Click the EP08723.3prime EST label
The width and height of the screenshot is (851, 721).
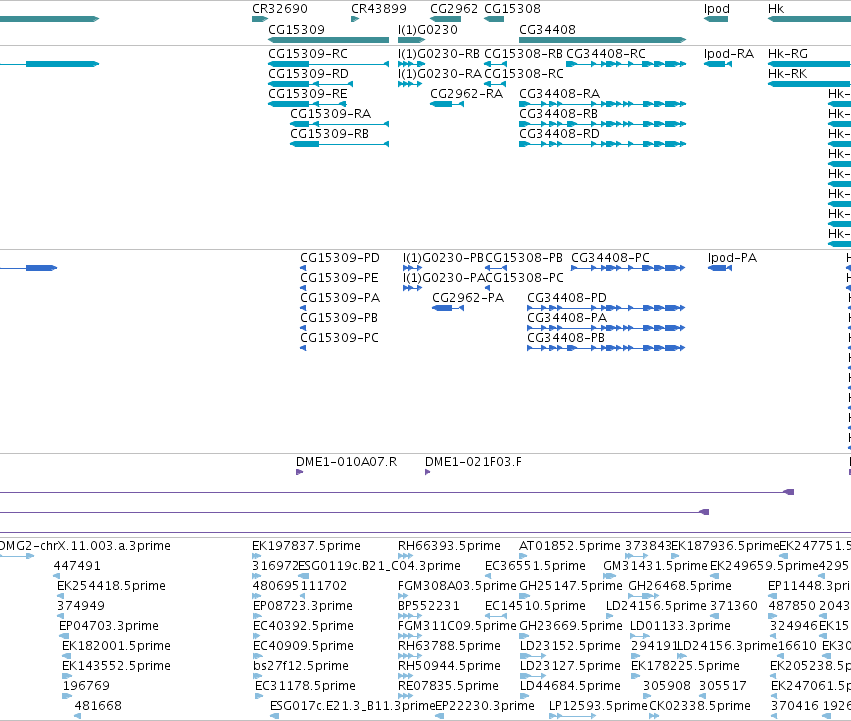click(303, 606)
